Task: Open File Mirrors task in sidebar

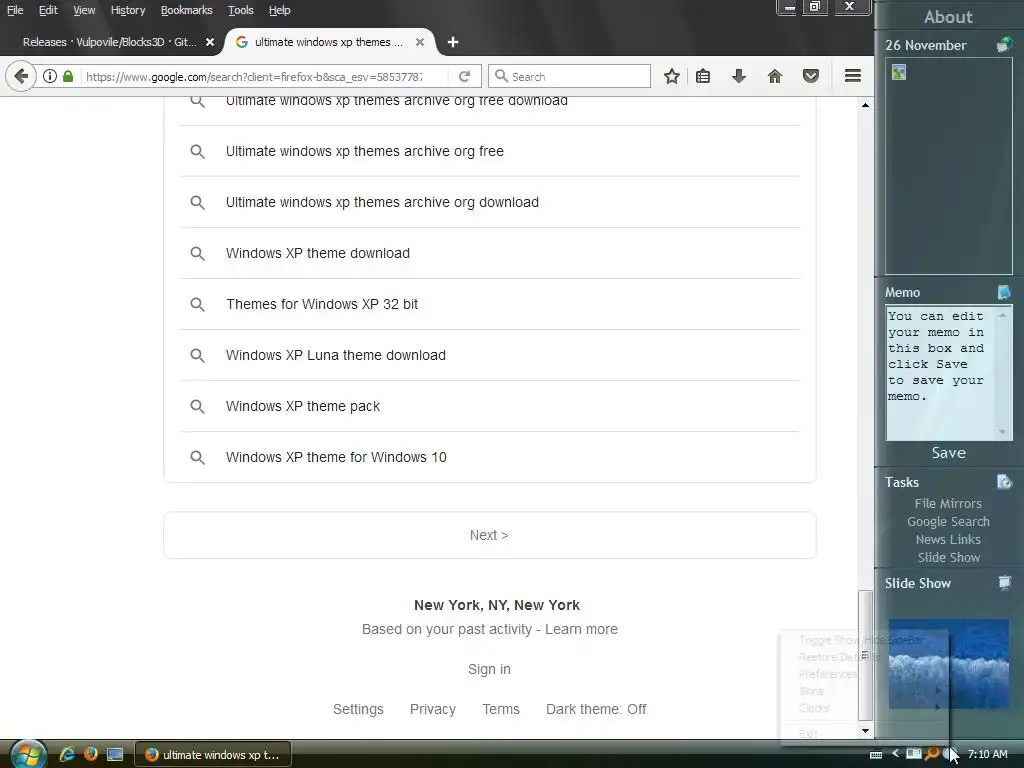Action: pos(948,504)
